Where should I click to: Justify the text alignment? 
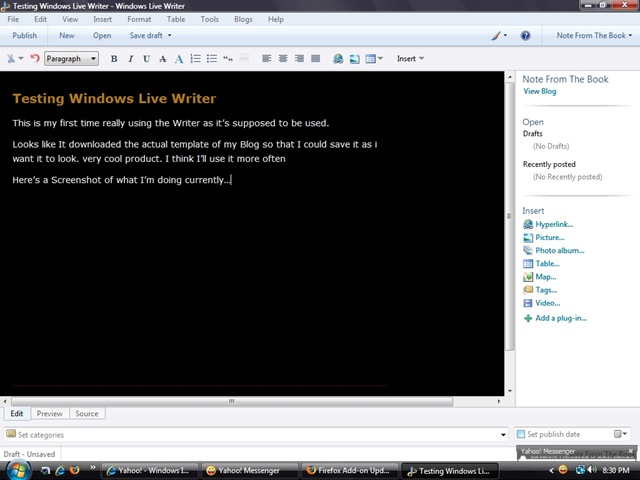point(316,58)
